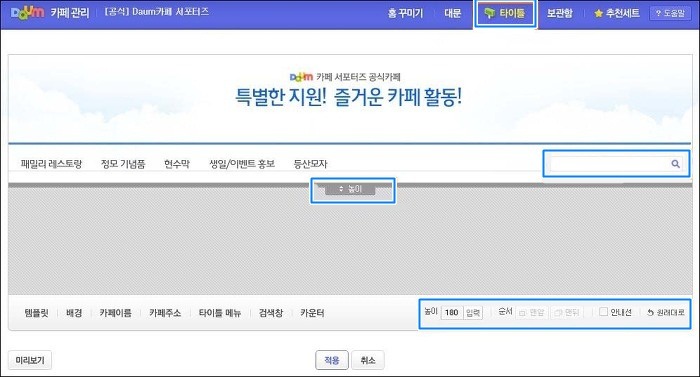700x377 pixels.
Task: Click the 취소 cancel button
Action: (x=368, y=360)
